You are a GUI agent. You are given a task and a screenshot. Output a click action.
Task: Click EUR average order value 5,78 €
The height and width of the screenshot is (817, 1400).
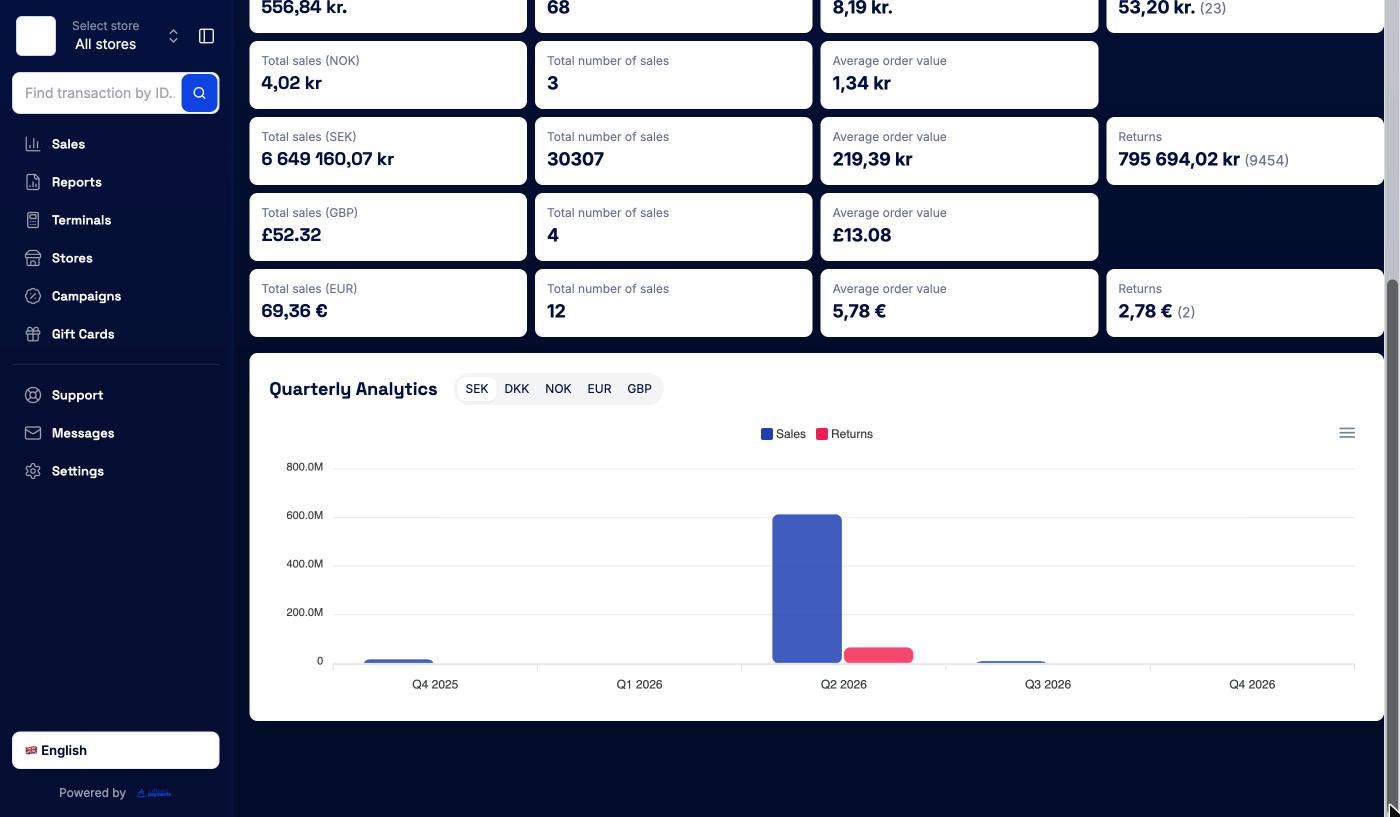(859, 311)
